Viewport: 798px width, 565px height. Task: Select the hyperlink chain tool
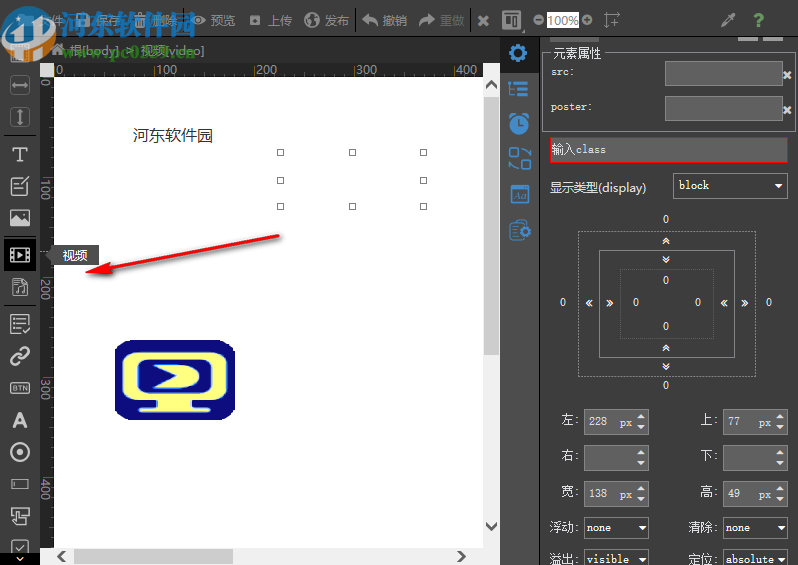click(20, 356)
